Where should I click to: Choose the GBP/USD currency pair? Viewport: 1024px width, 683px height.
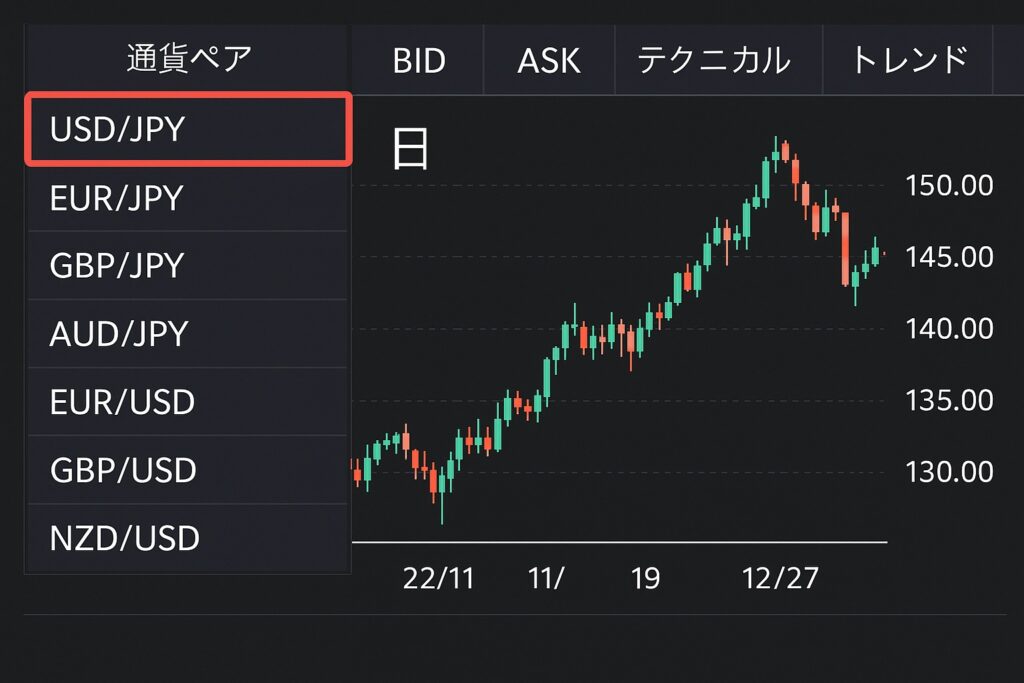click(x=187, y=469)
